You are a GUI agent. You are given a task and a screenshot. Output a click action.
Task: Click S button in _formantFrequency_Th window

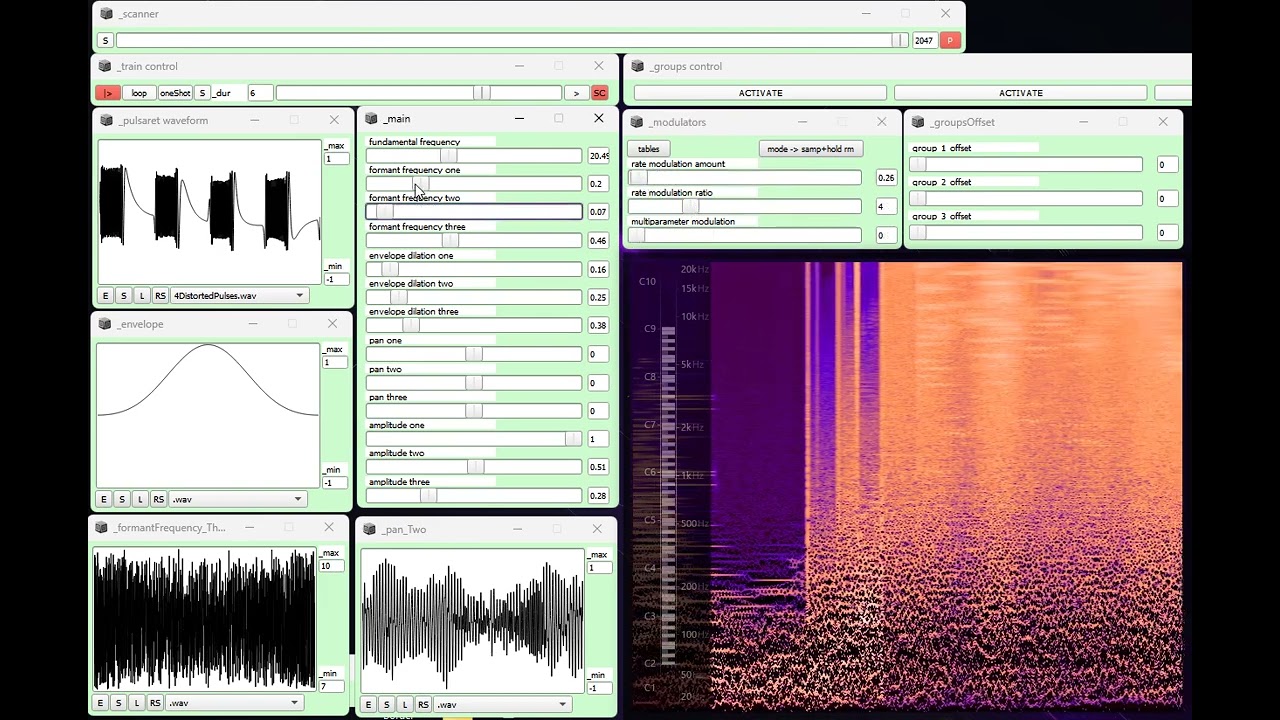point(118,703)
